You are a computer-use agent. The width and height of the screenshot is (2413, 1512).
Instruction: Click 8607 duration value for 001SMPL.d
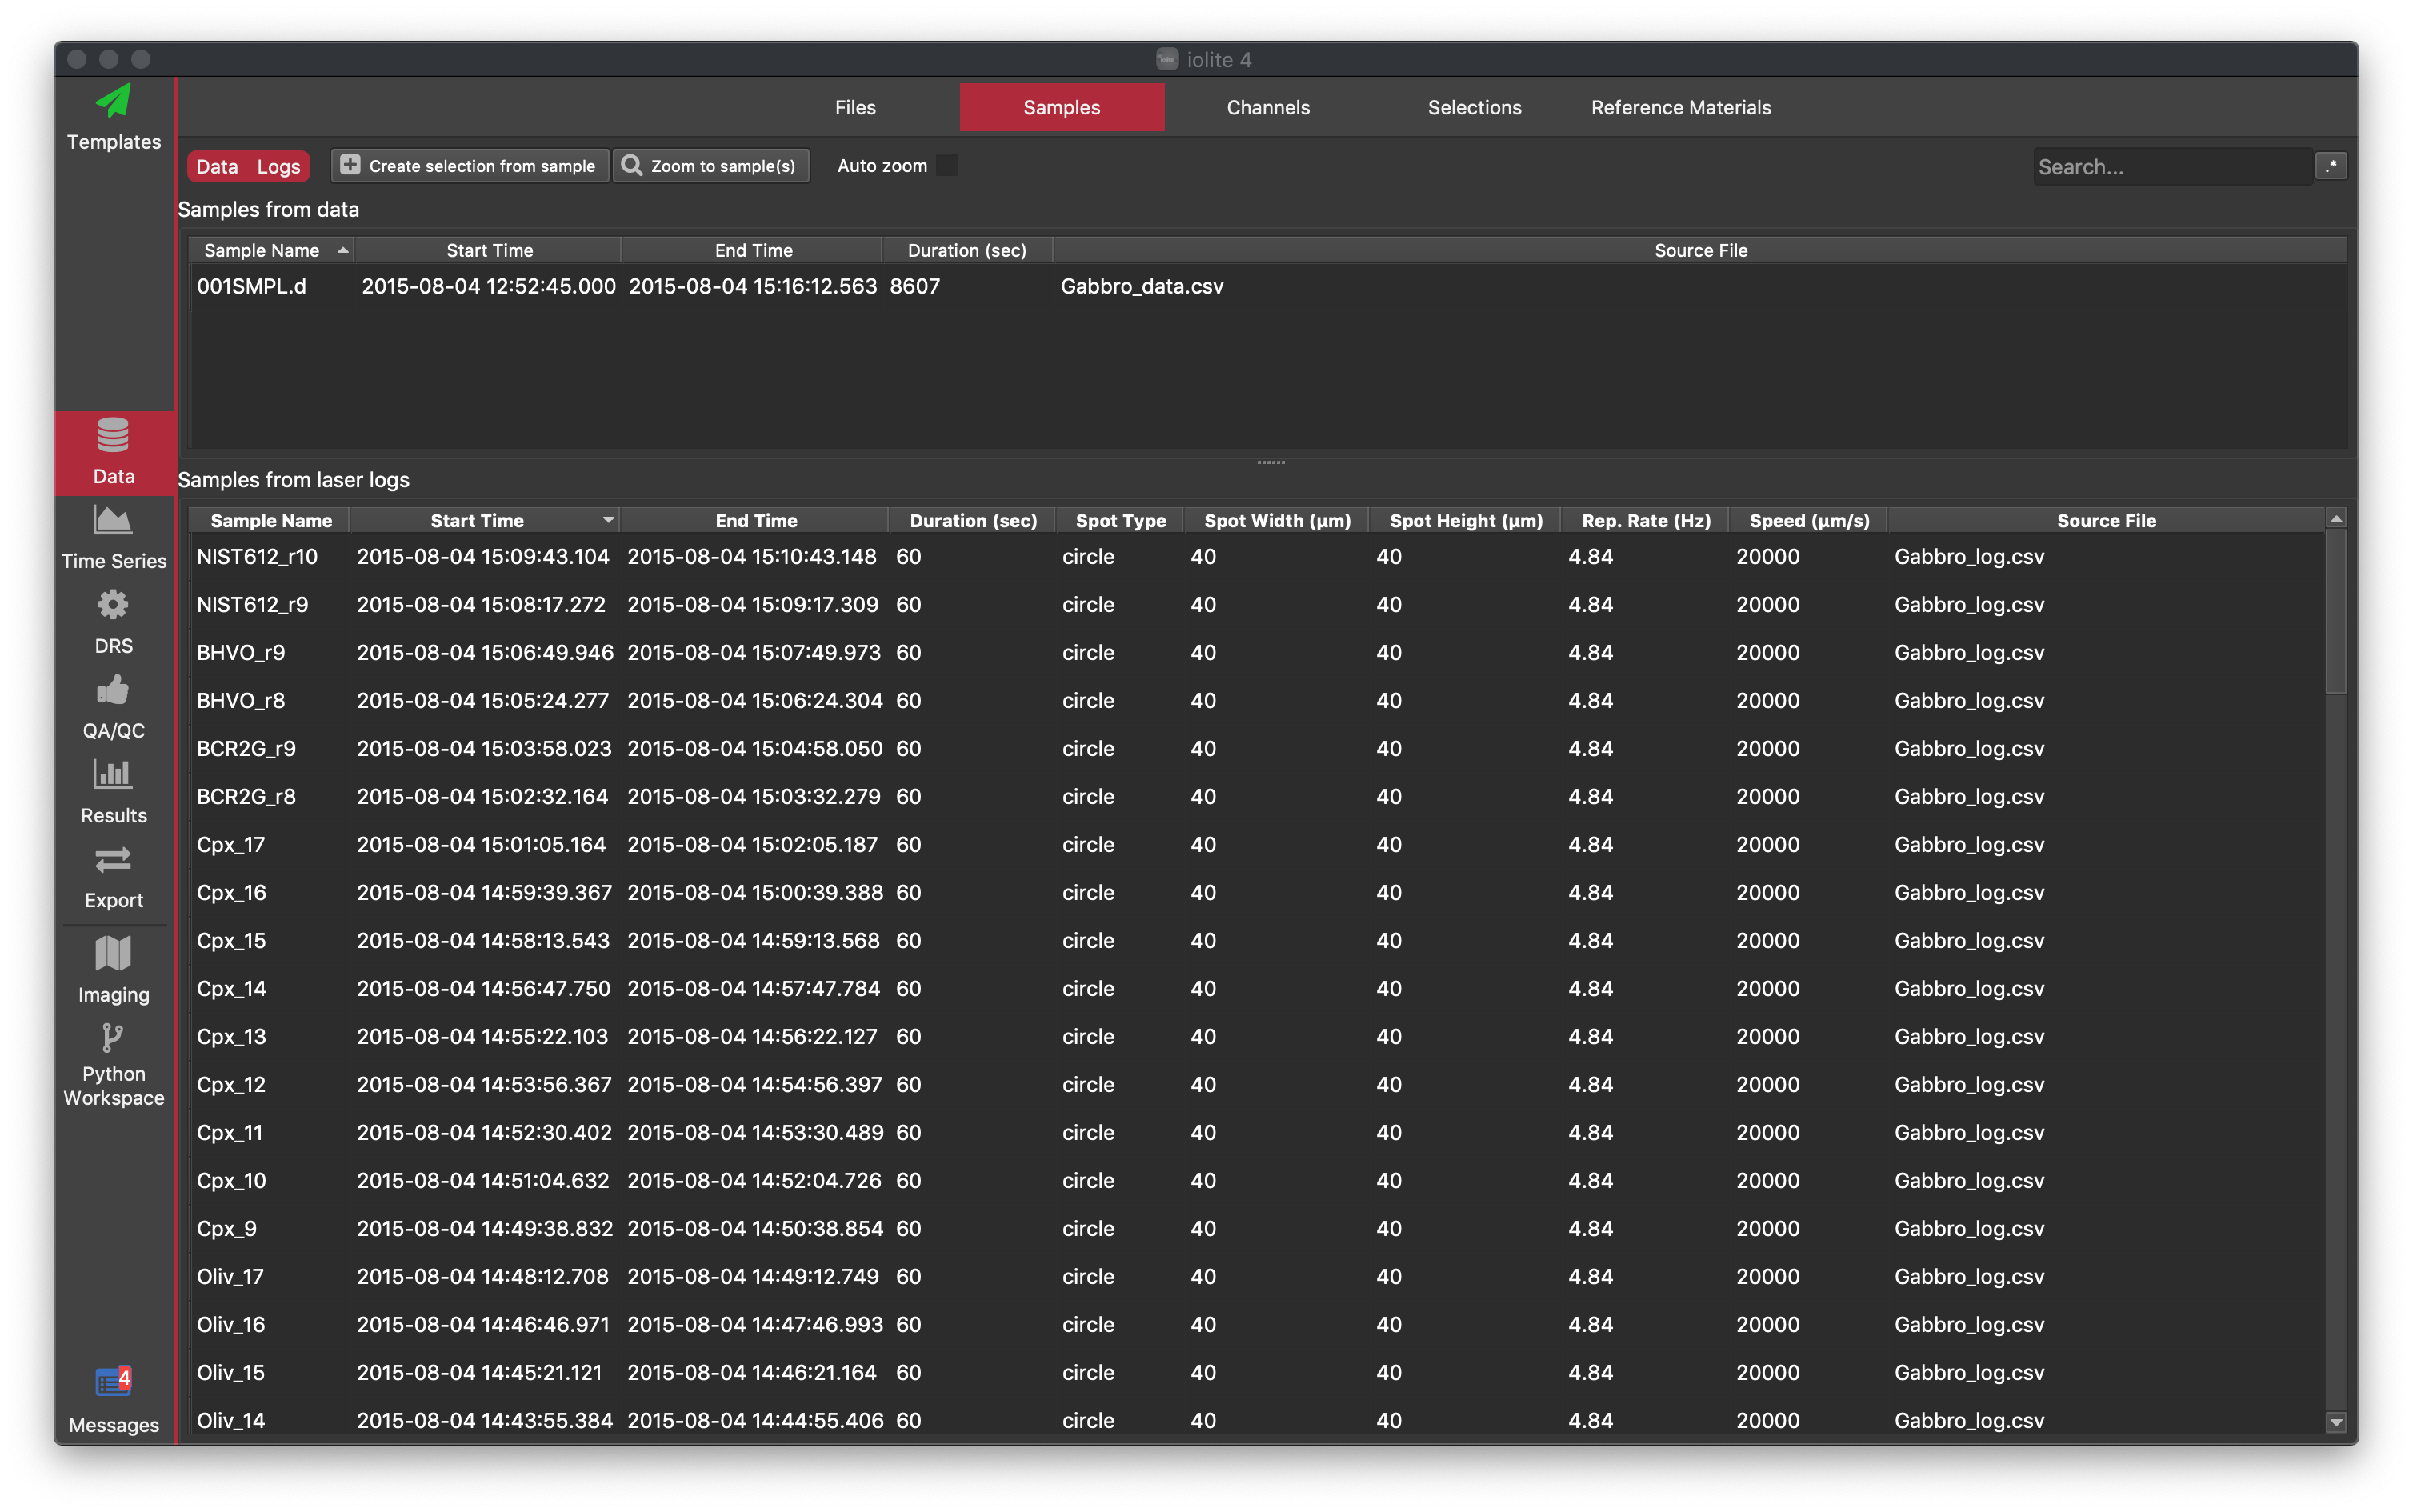(914, 286)
